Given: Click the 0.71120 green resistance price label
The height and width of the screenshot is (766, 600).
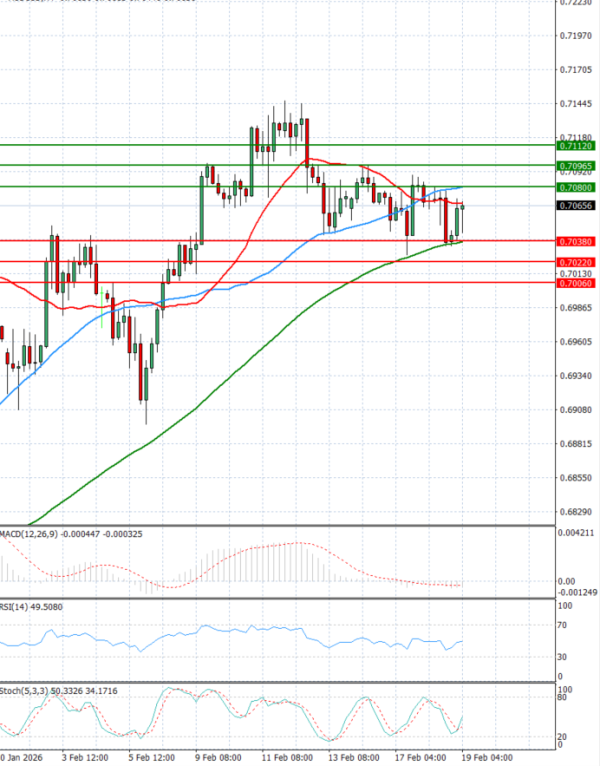Looking at the screenshot, I should pos(578,145).
